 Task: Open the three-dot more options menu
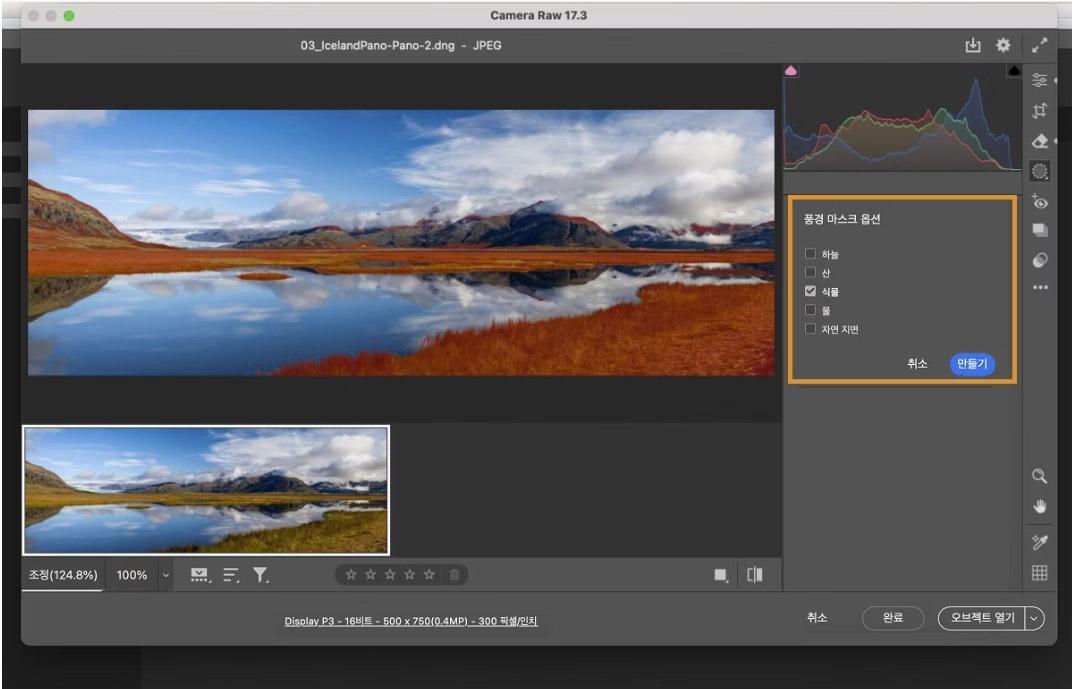(x=1040, y=288)
